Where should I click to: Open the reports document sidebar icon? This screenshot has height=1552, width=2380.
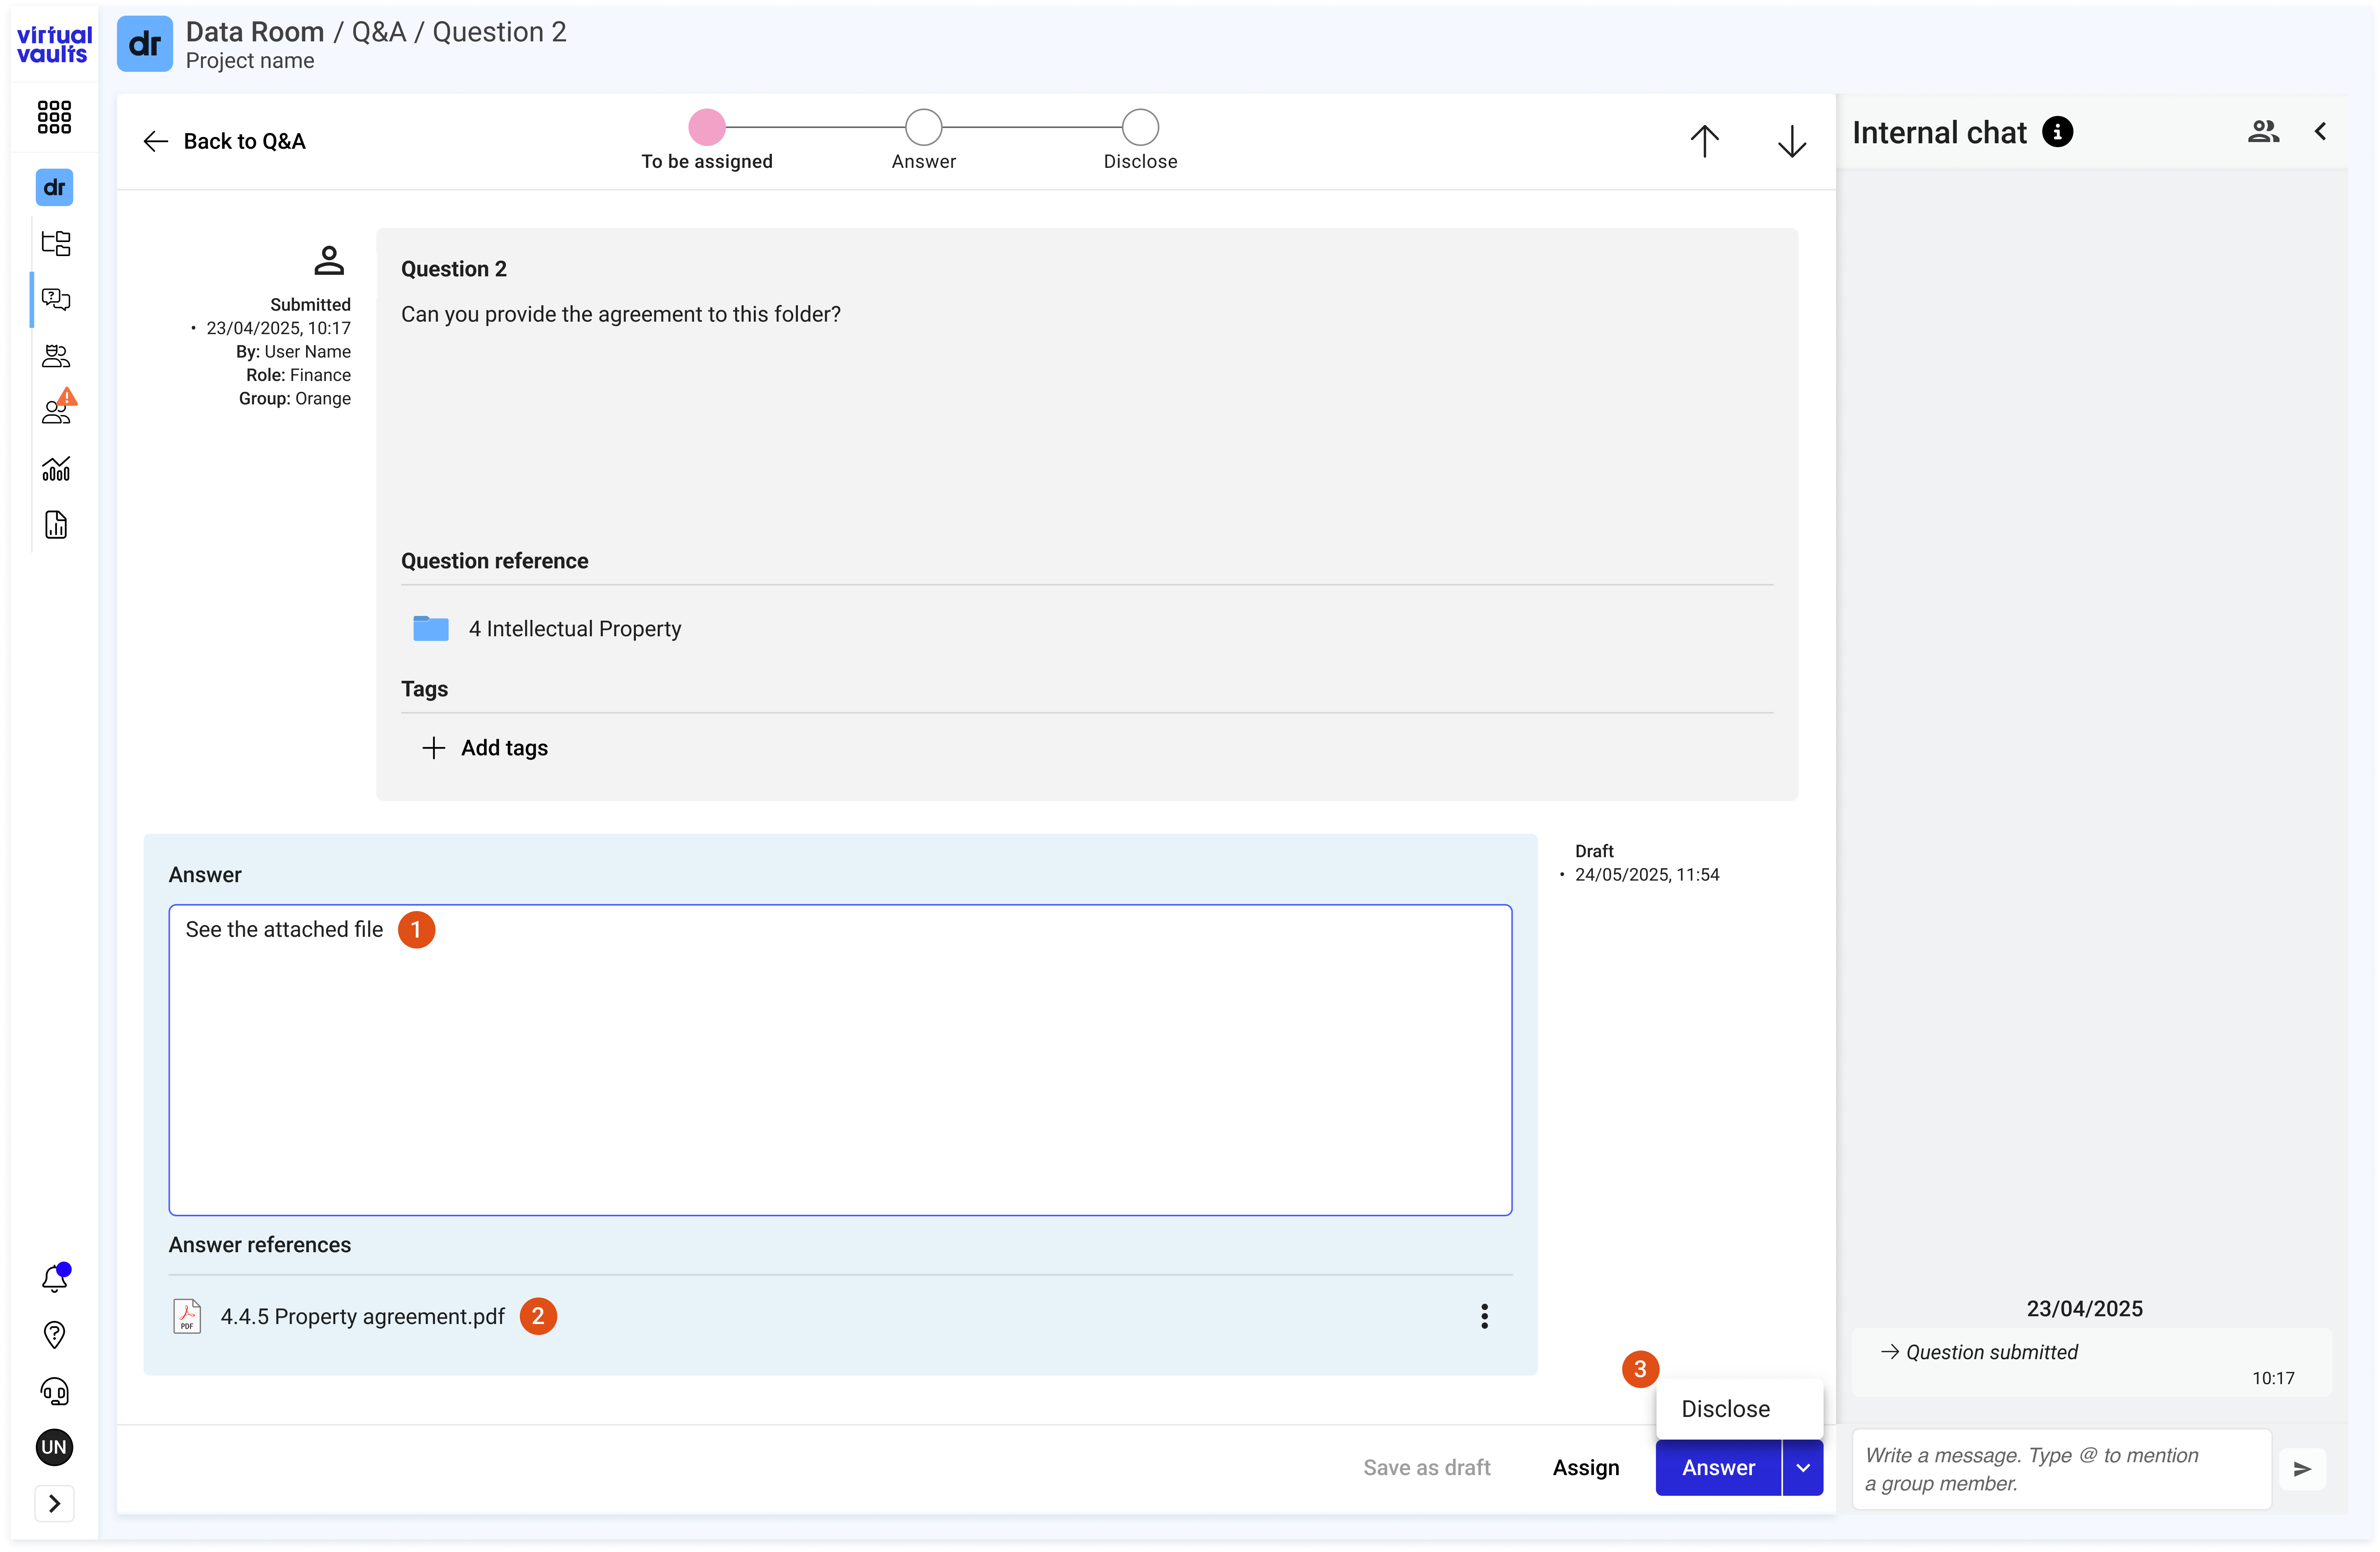pyautogui.click(x=56, y=525)
